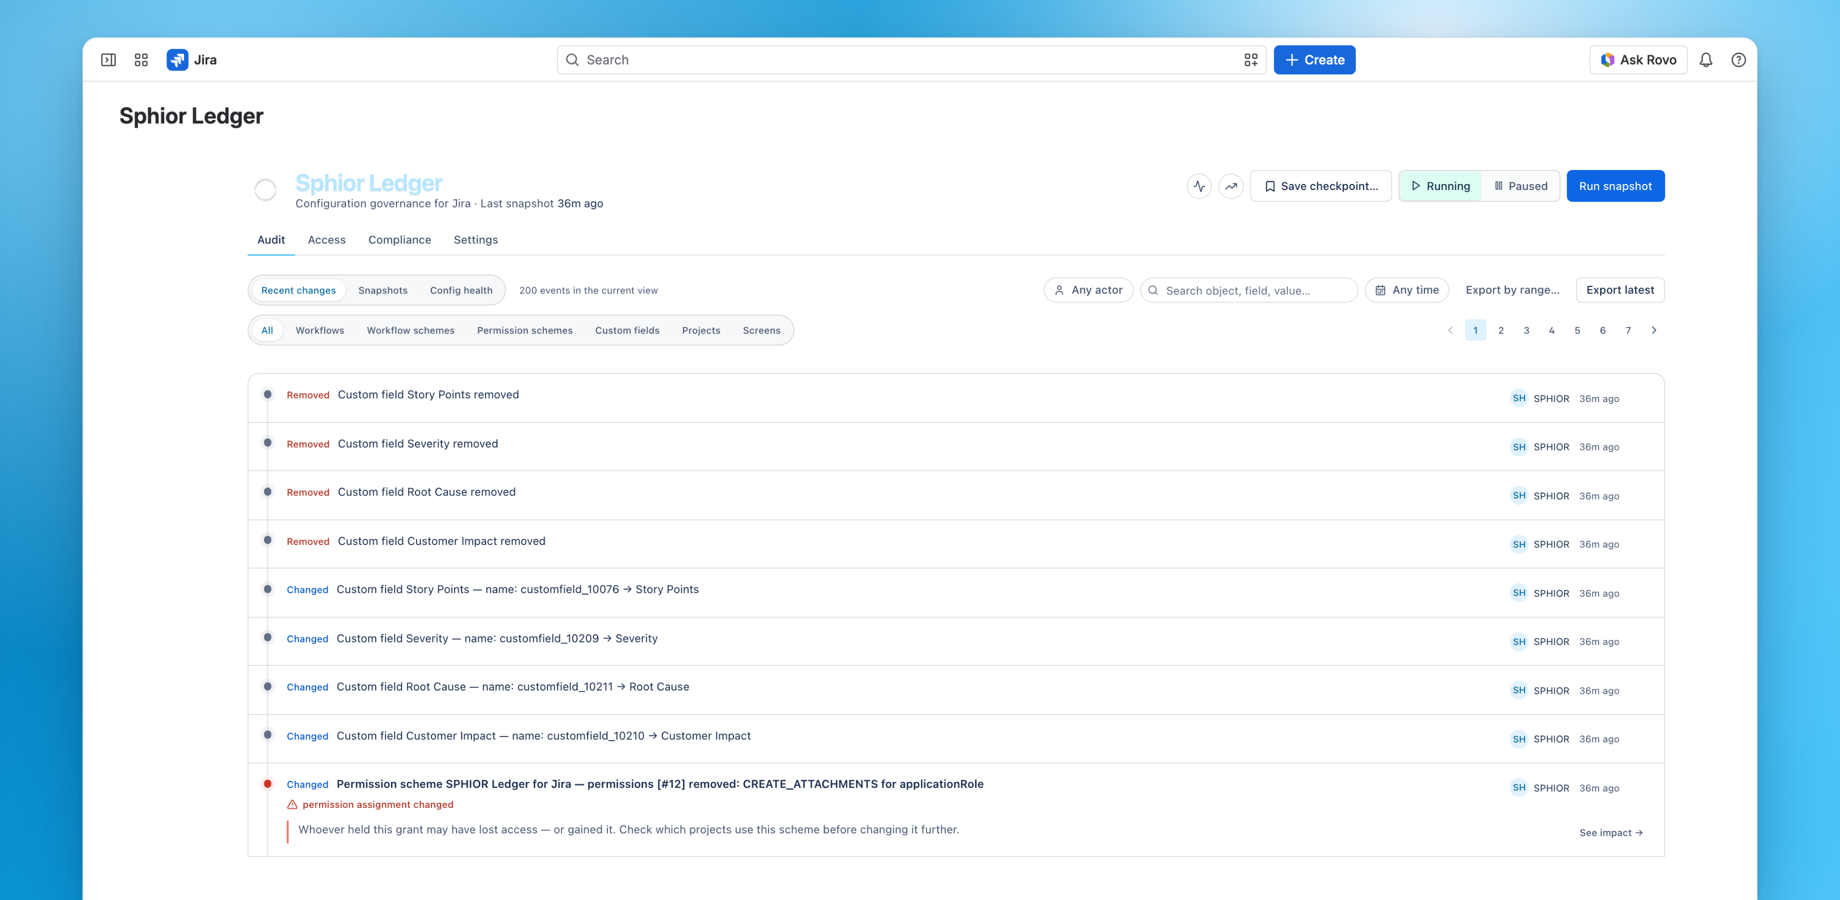Click the circular status indicator beside Sphior Ledger
Image resolution: width=1840 pixels, height=900 pixels.
[265, 190]
